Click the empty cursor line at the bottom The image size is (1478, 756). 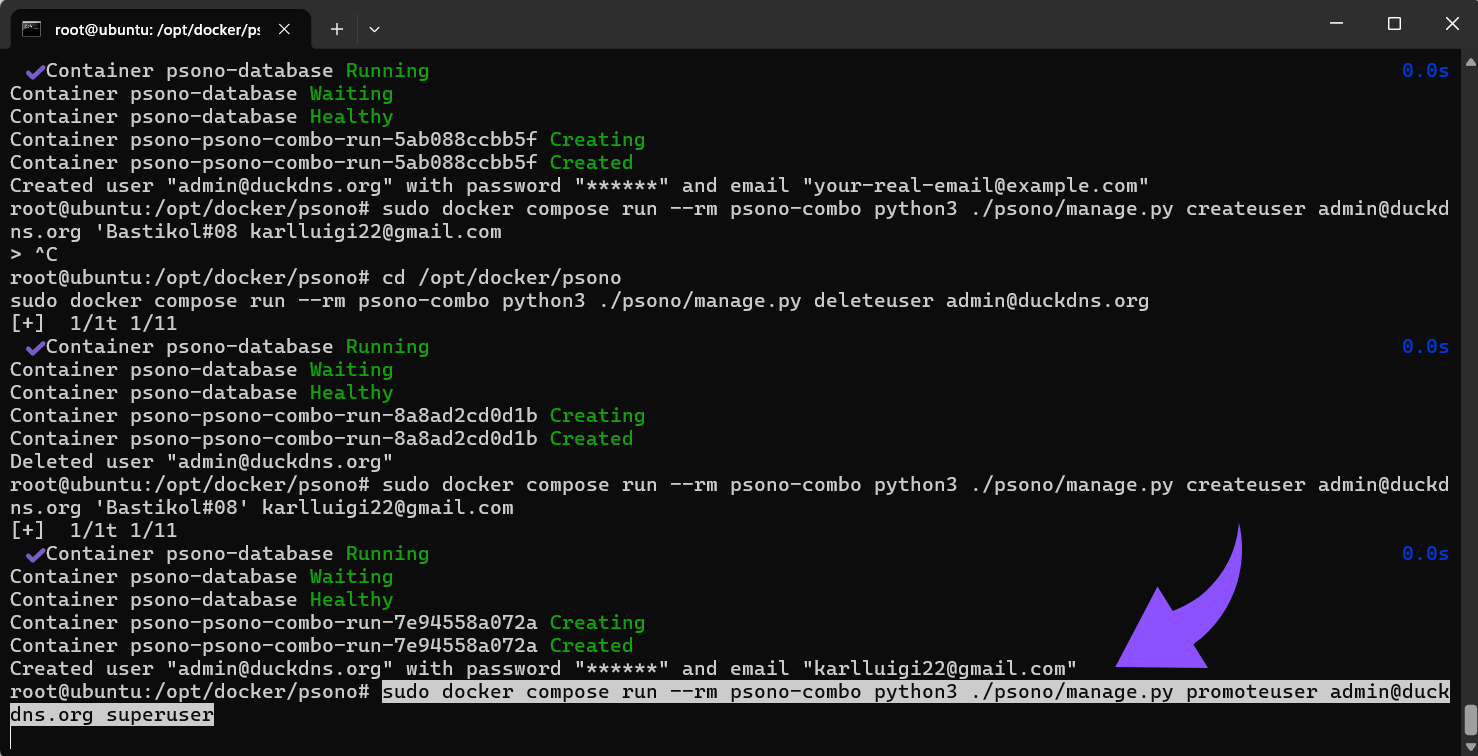pyautogui.click(x=730, y=739)
